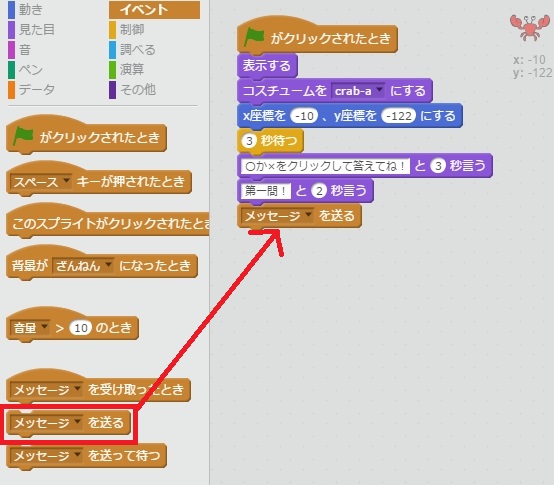The width and height of the screenshot is (554, 485).
Task: Open the 調べる block category
Action: pyautogui.click(x=132, y=49)
